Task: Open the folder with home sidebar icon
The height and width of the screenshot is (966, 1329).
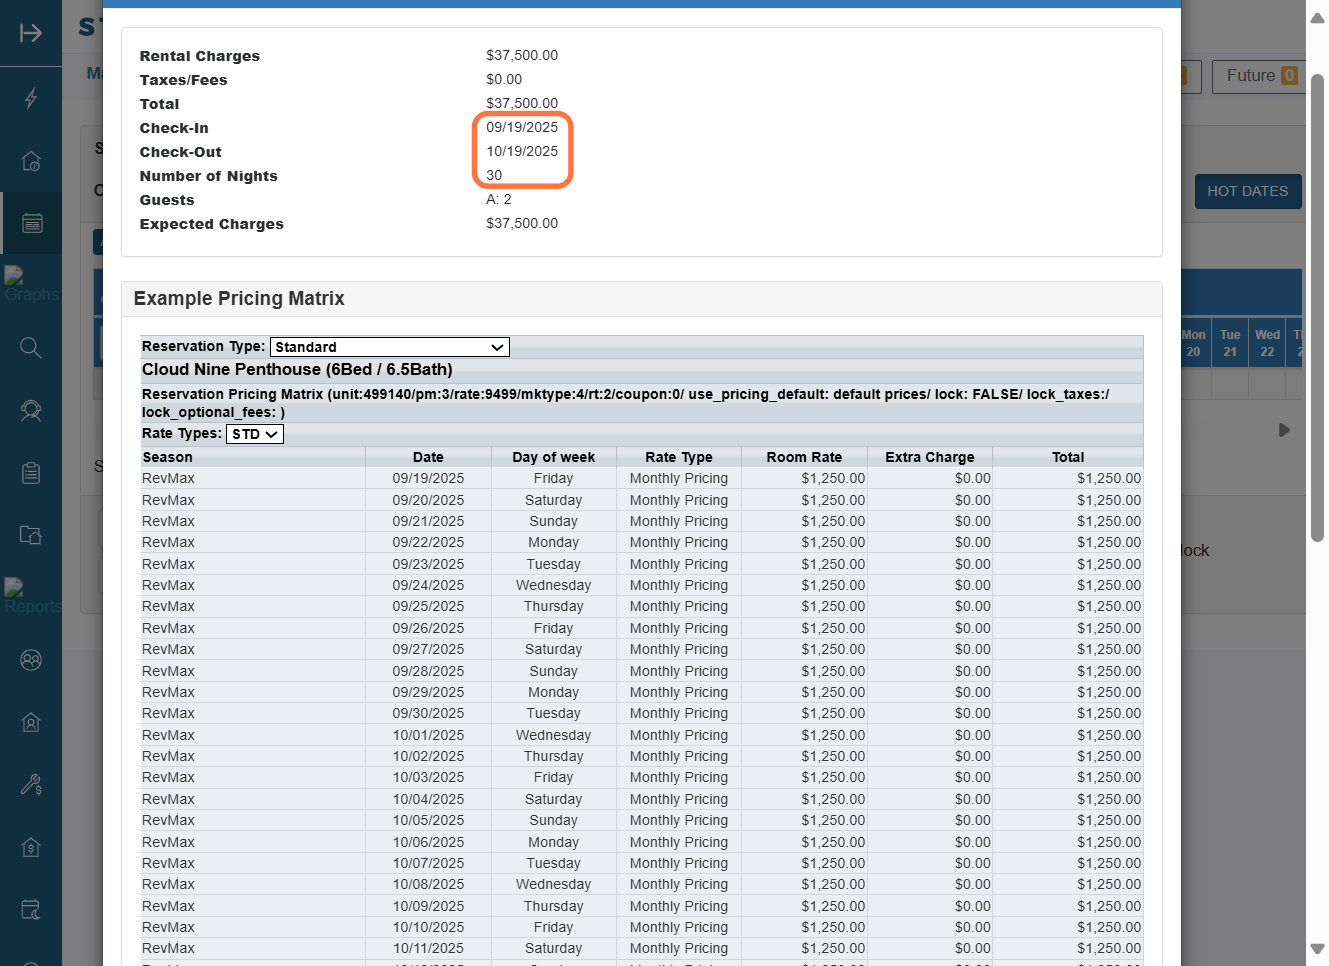Action: (31, 535)
